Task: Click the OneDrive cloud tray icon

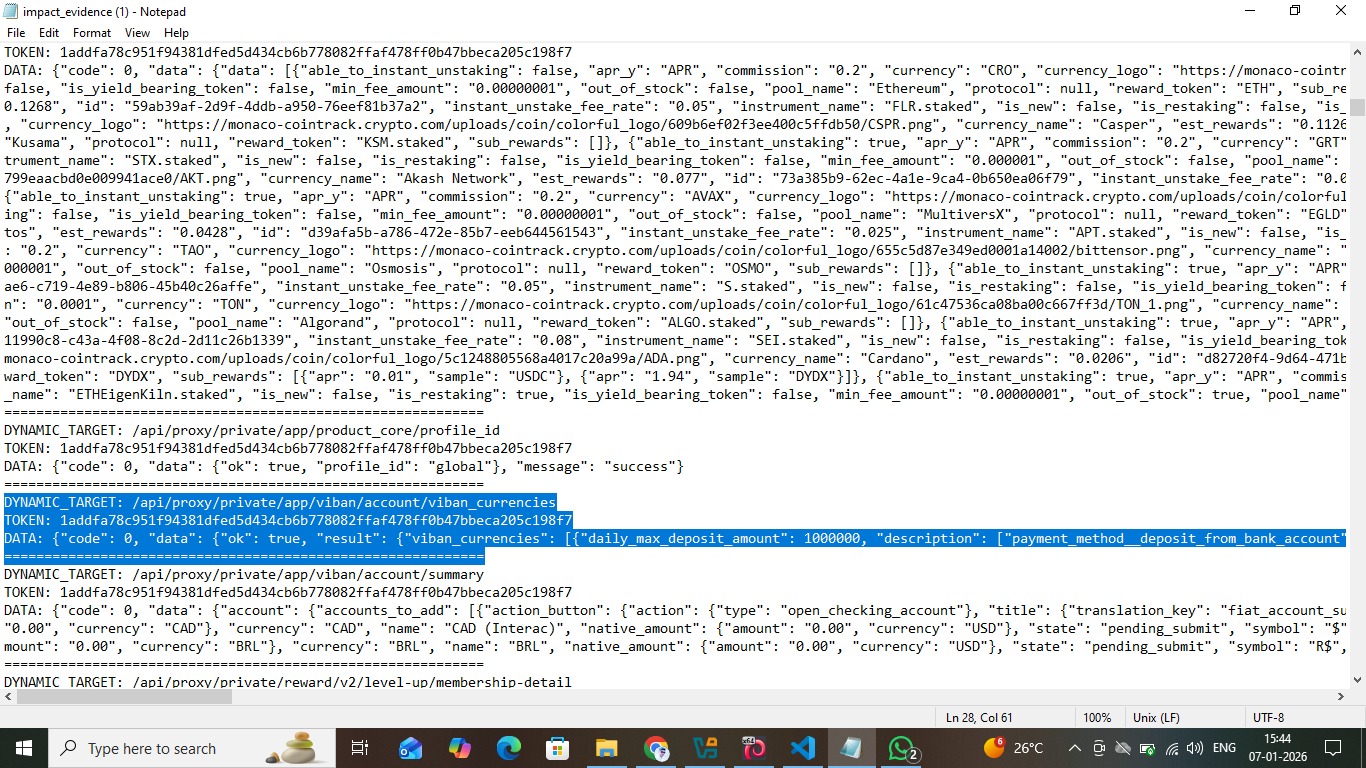Action: pos(1123,748)
